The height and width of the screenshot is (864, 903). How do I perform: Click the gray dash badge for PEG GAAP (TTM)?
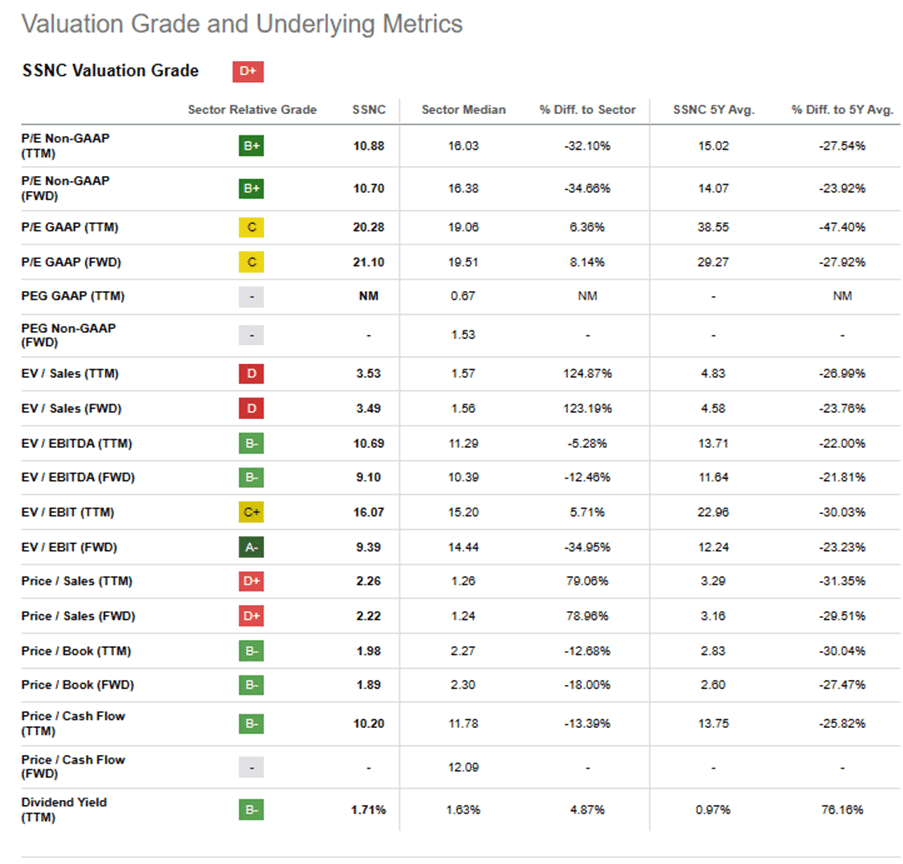click(251, 297)
